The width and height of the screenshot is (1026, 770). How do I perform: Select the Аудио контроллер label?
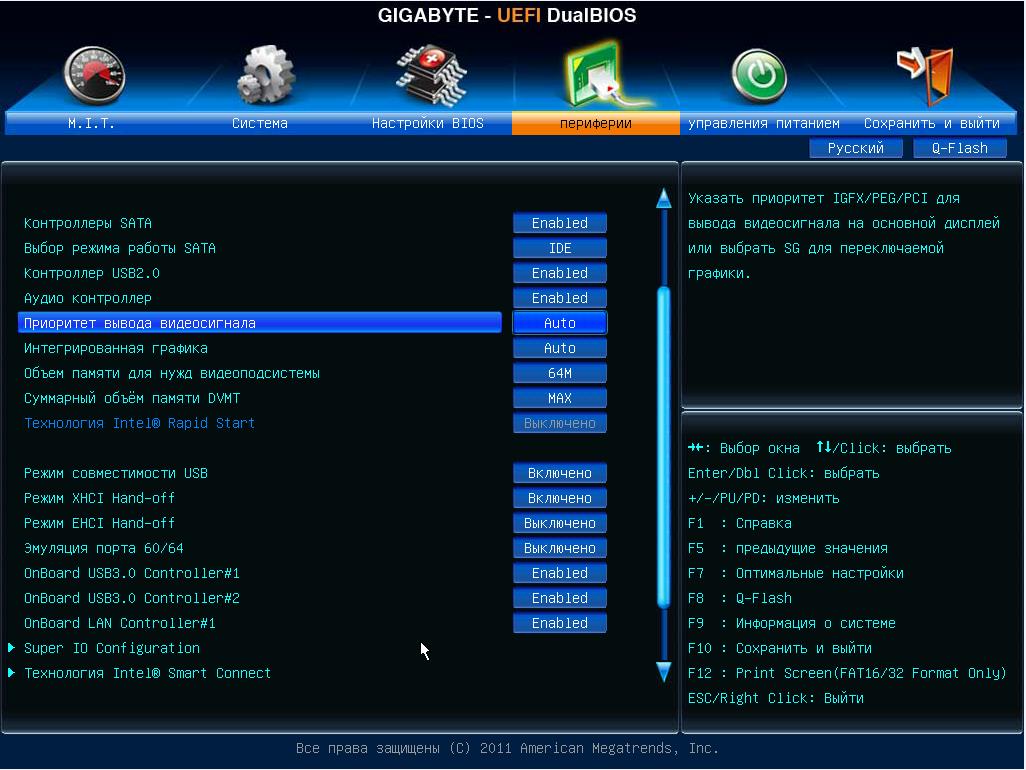[88, 298]
